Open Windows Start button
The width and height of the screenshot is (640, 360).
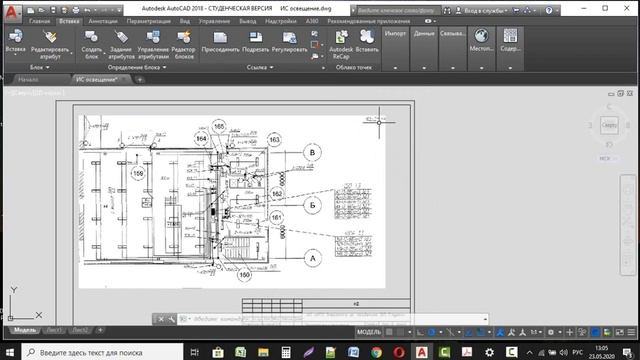[x=10, y=352]
